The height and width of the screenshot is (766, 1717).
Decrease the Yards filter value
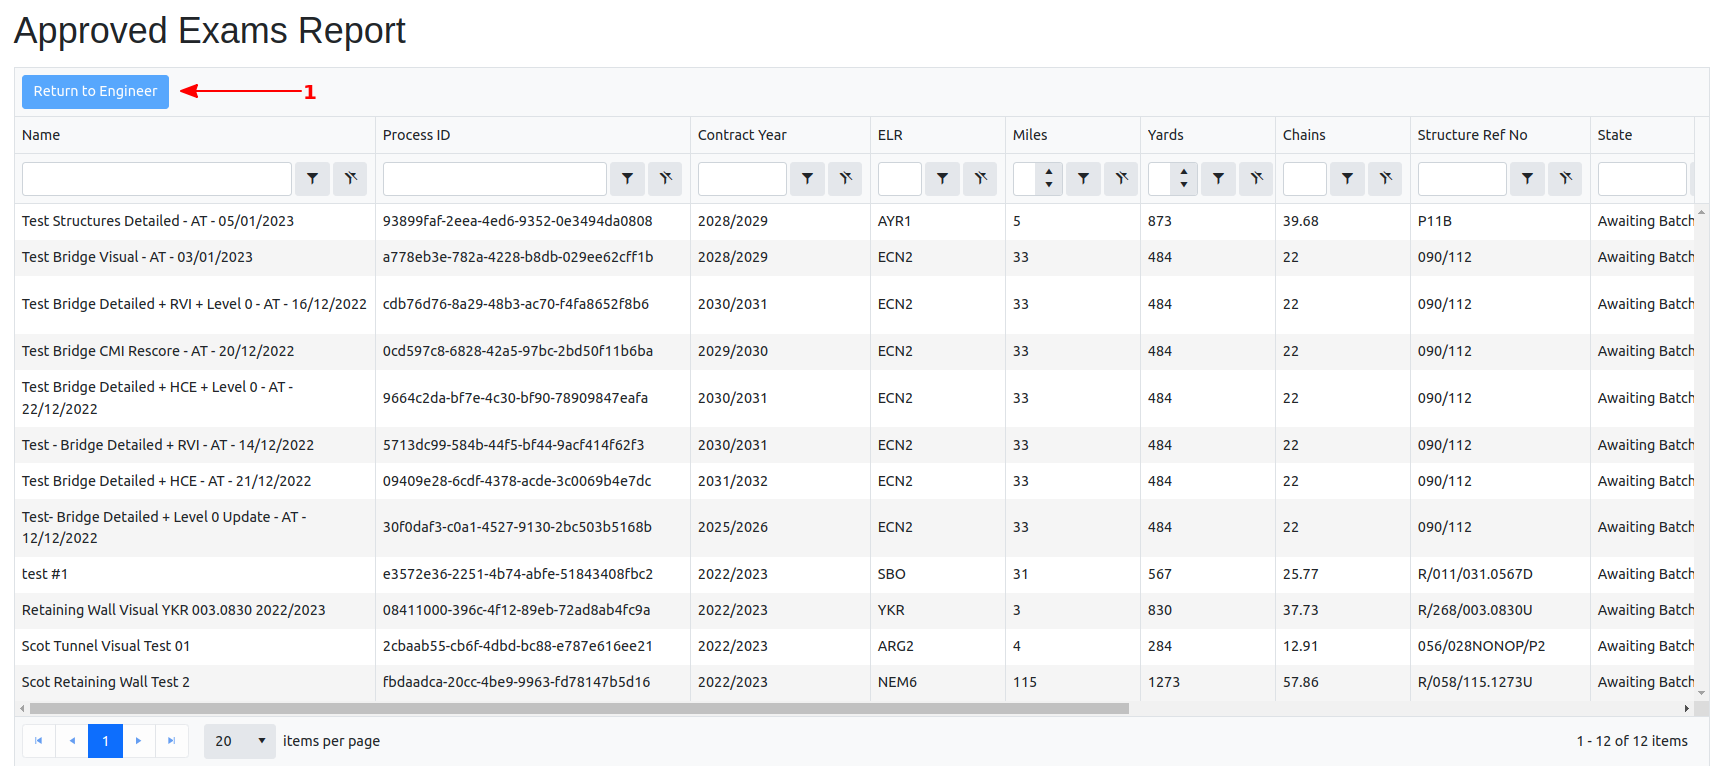tap(1183, 185)
